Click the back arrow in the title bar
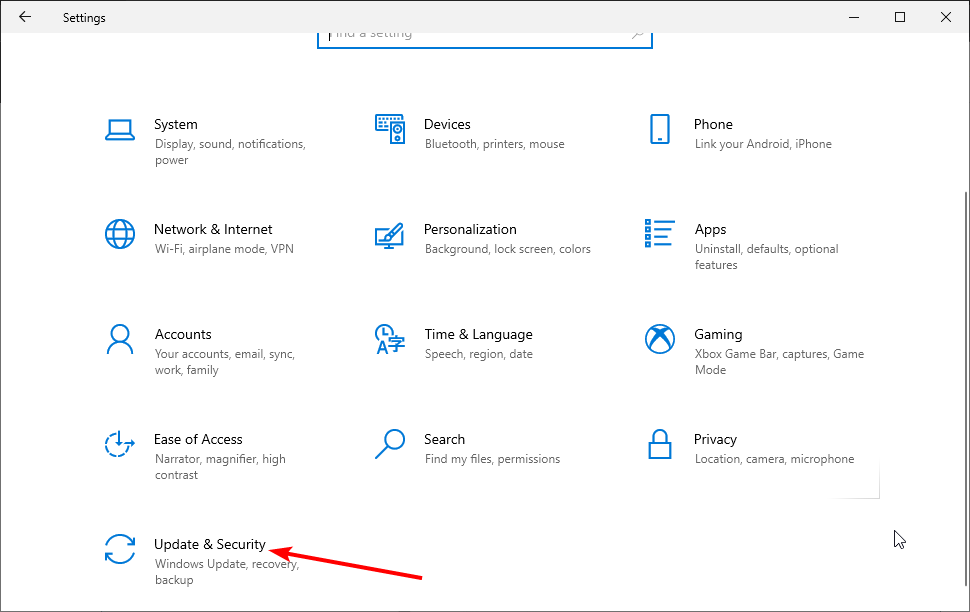Screen dimensions: 970x612 point(25,17)
